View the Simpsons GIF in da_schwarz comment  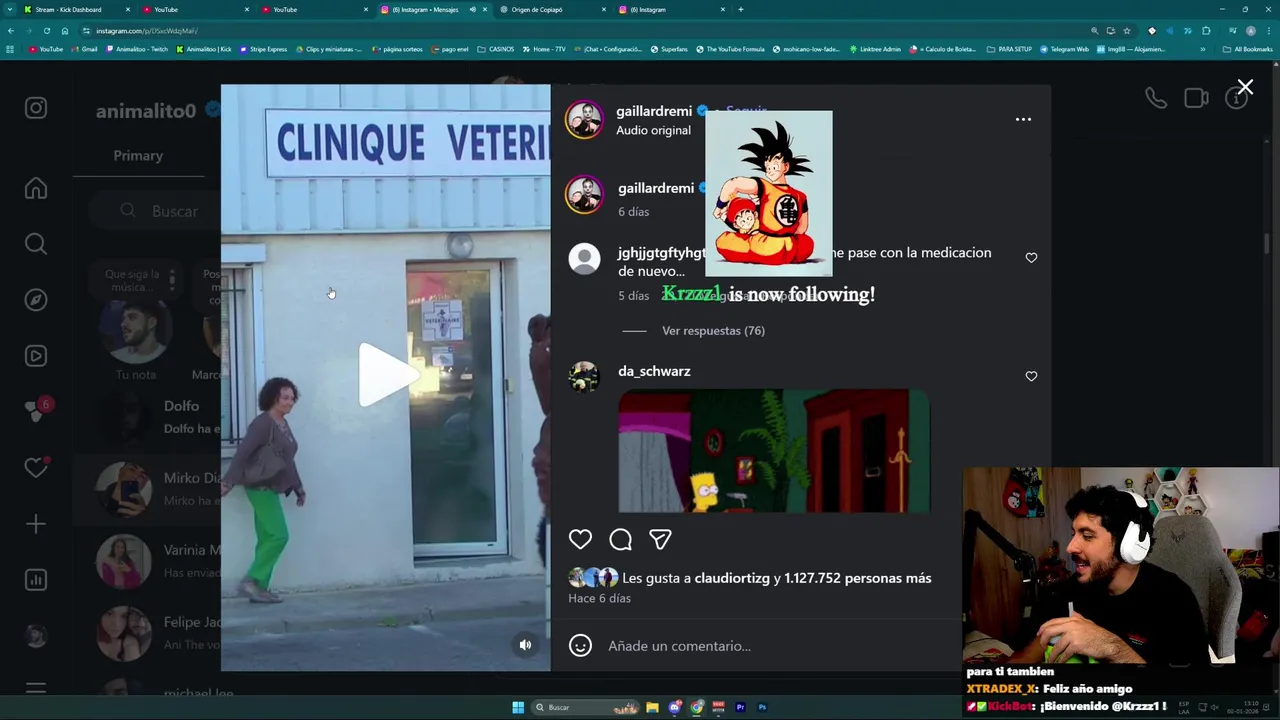click(x=774, y=451)
